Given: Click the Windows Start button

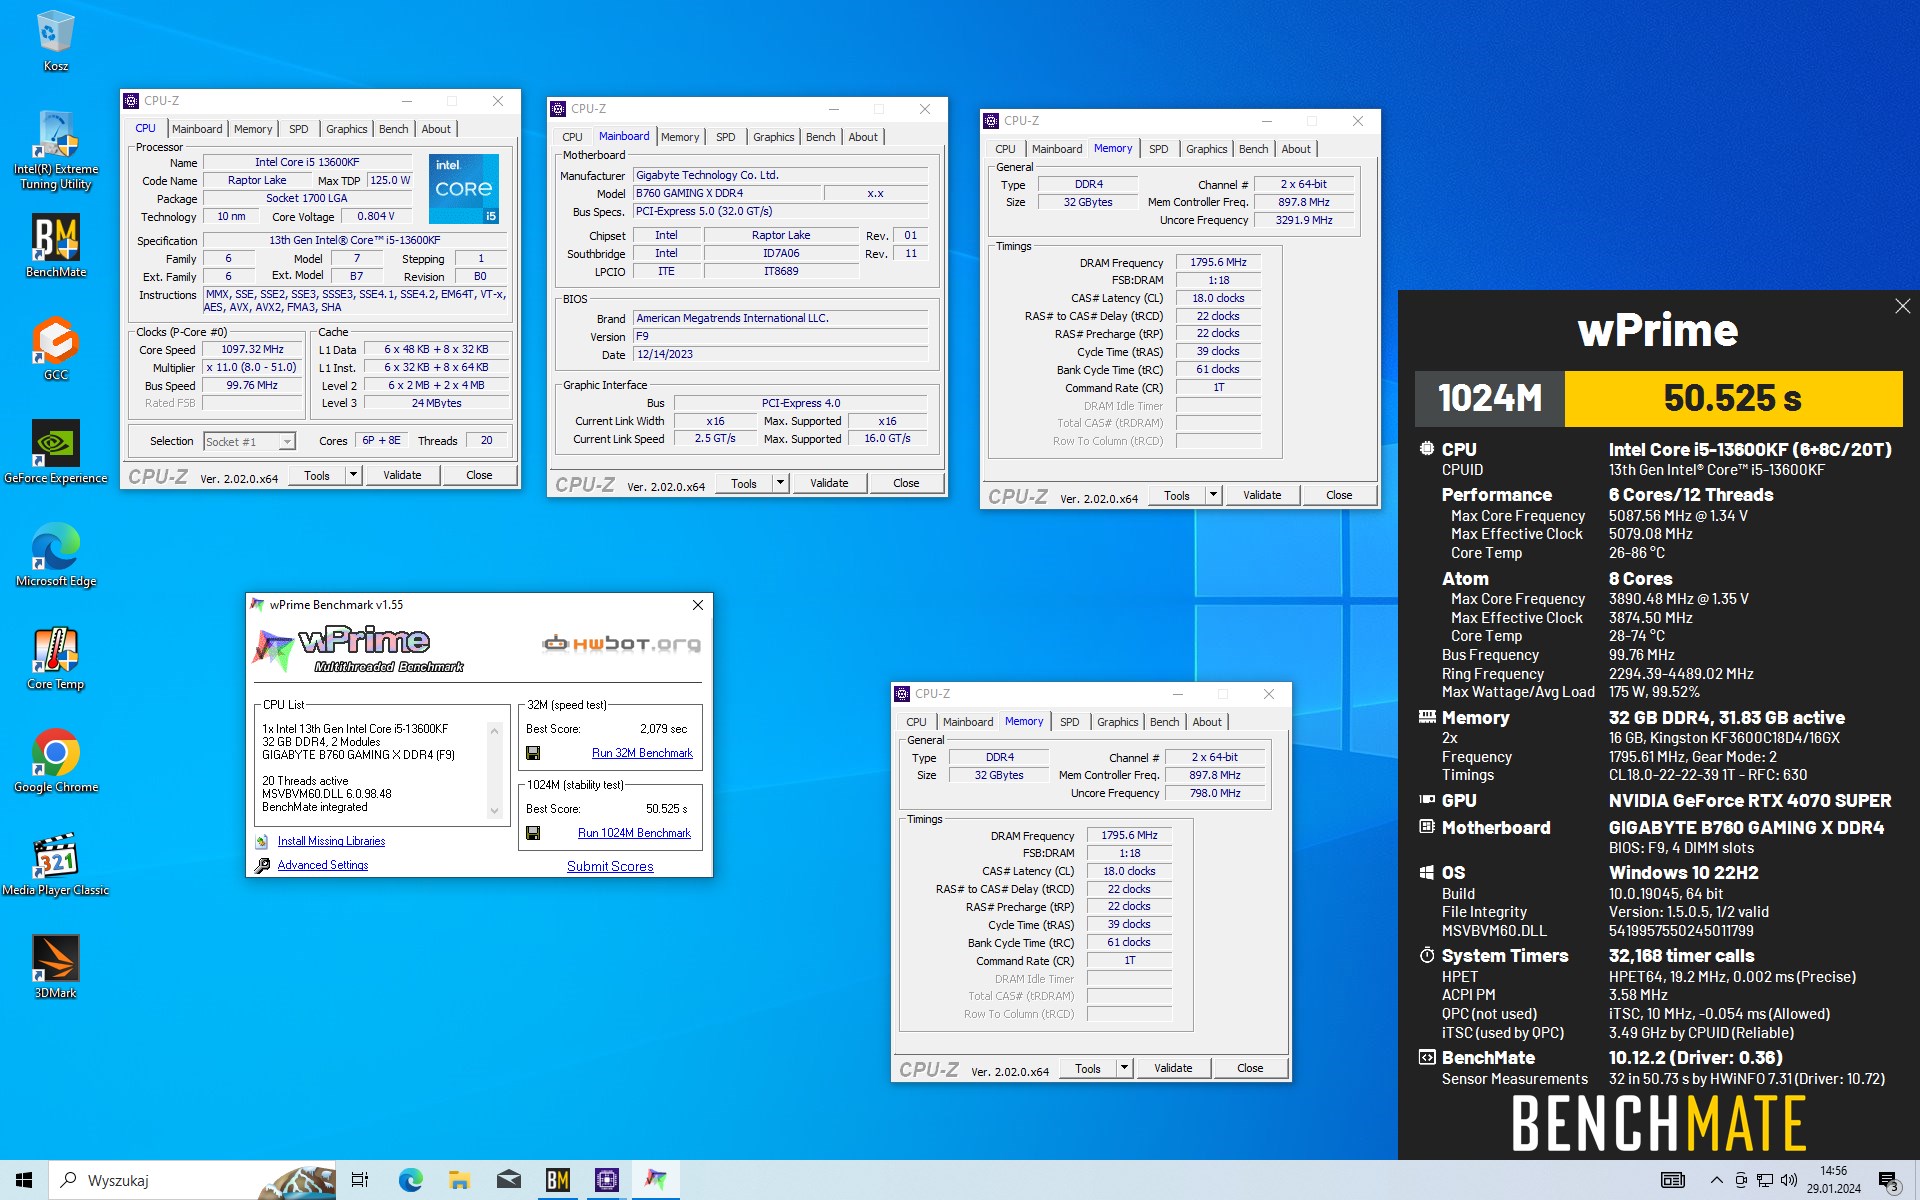Looking at the screenshot, I should click(x=24, y=1180).
